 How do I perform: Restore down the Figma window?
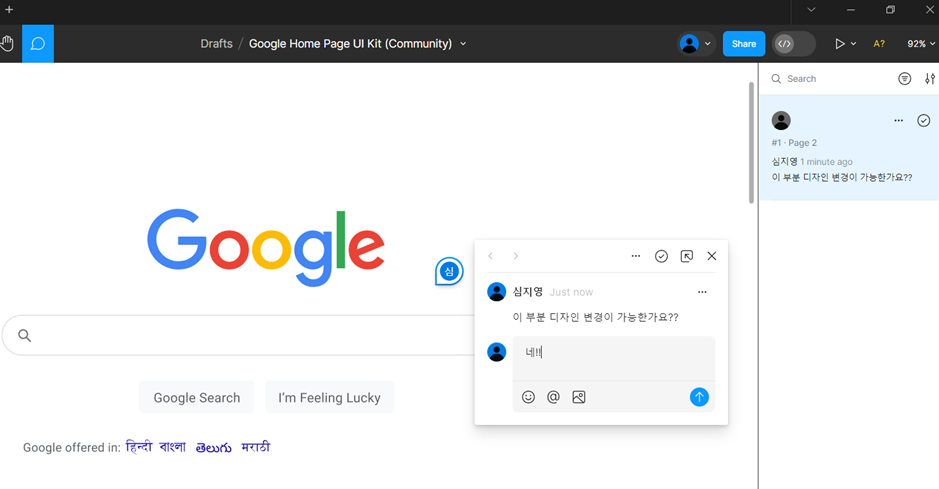tap(890, 10)
